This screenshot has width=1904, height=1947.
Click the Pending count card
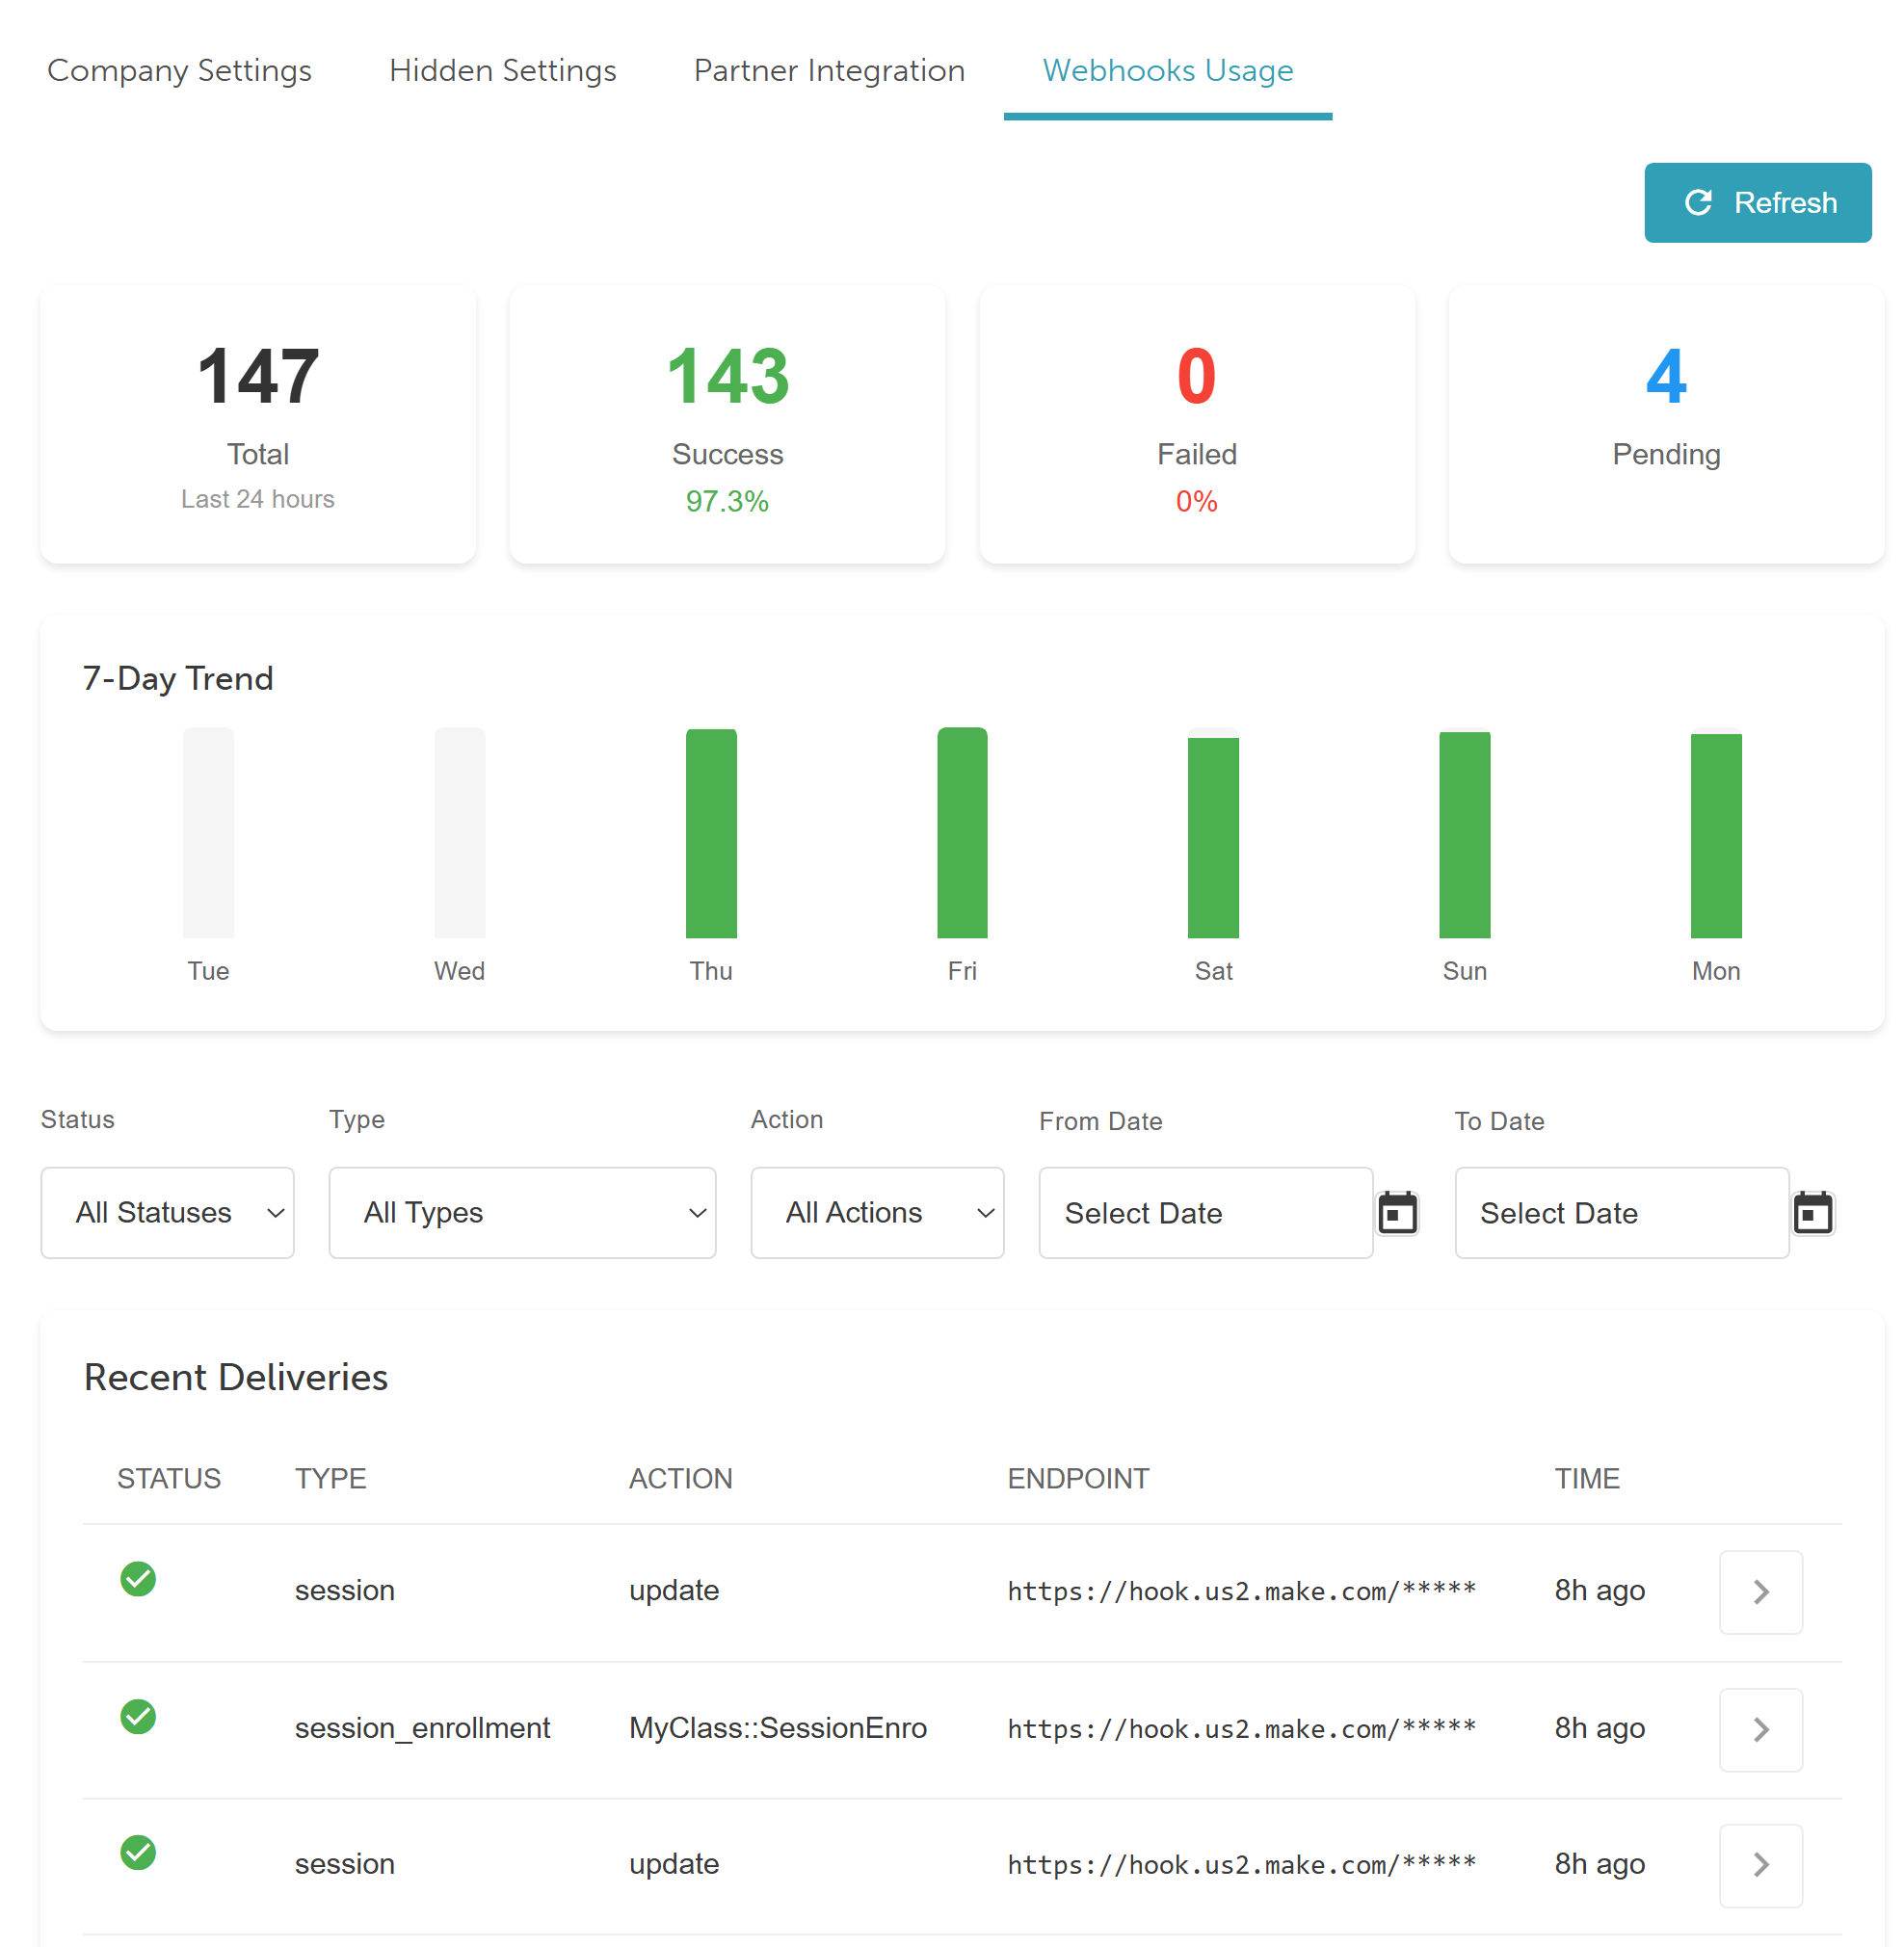(1666, 424)
